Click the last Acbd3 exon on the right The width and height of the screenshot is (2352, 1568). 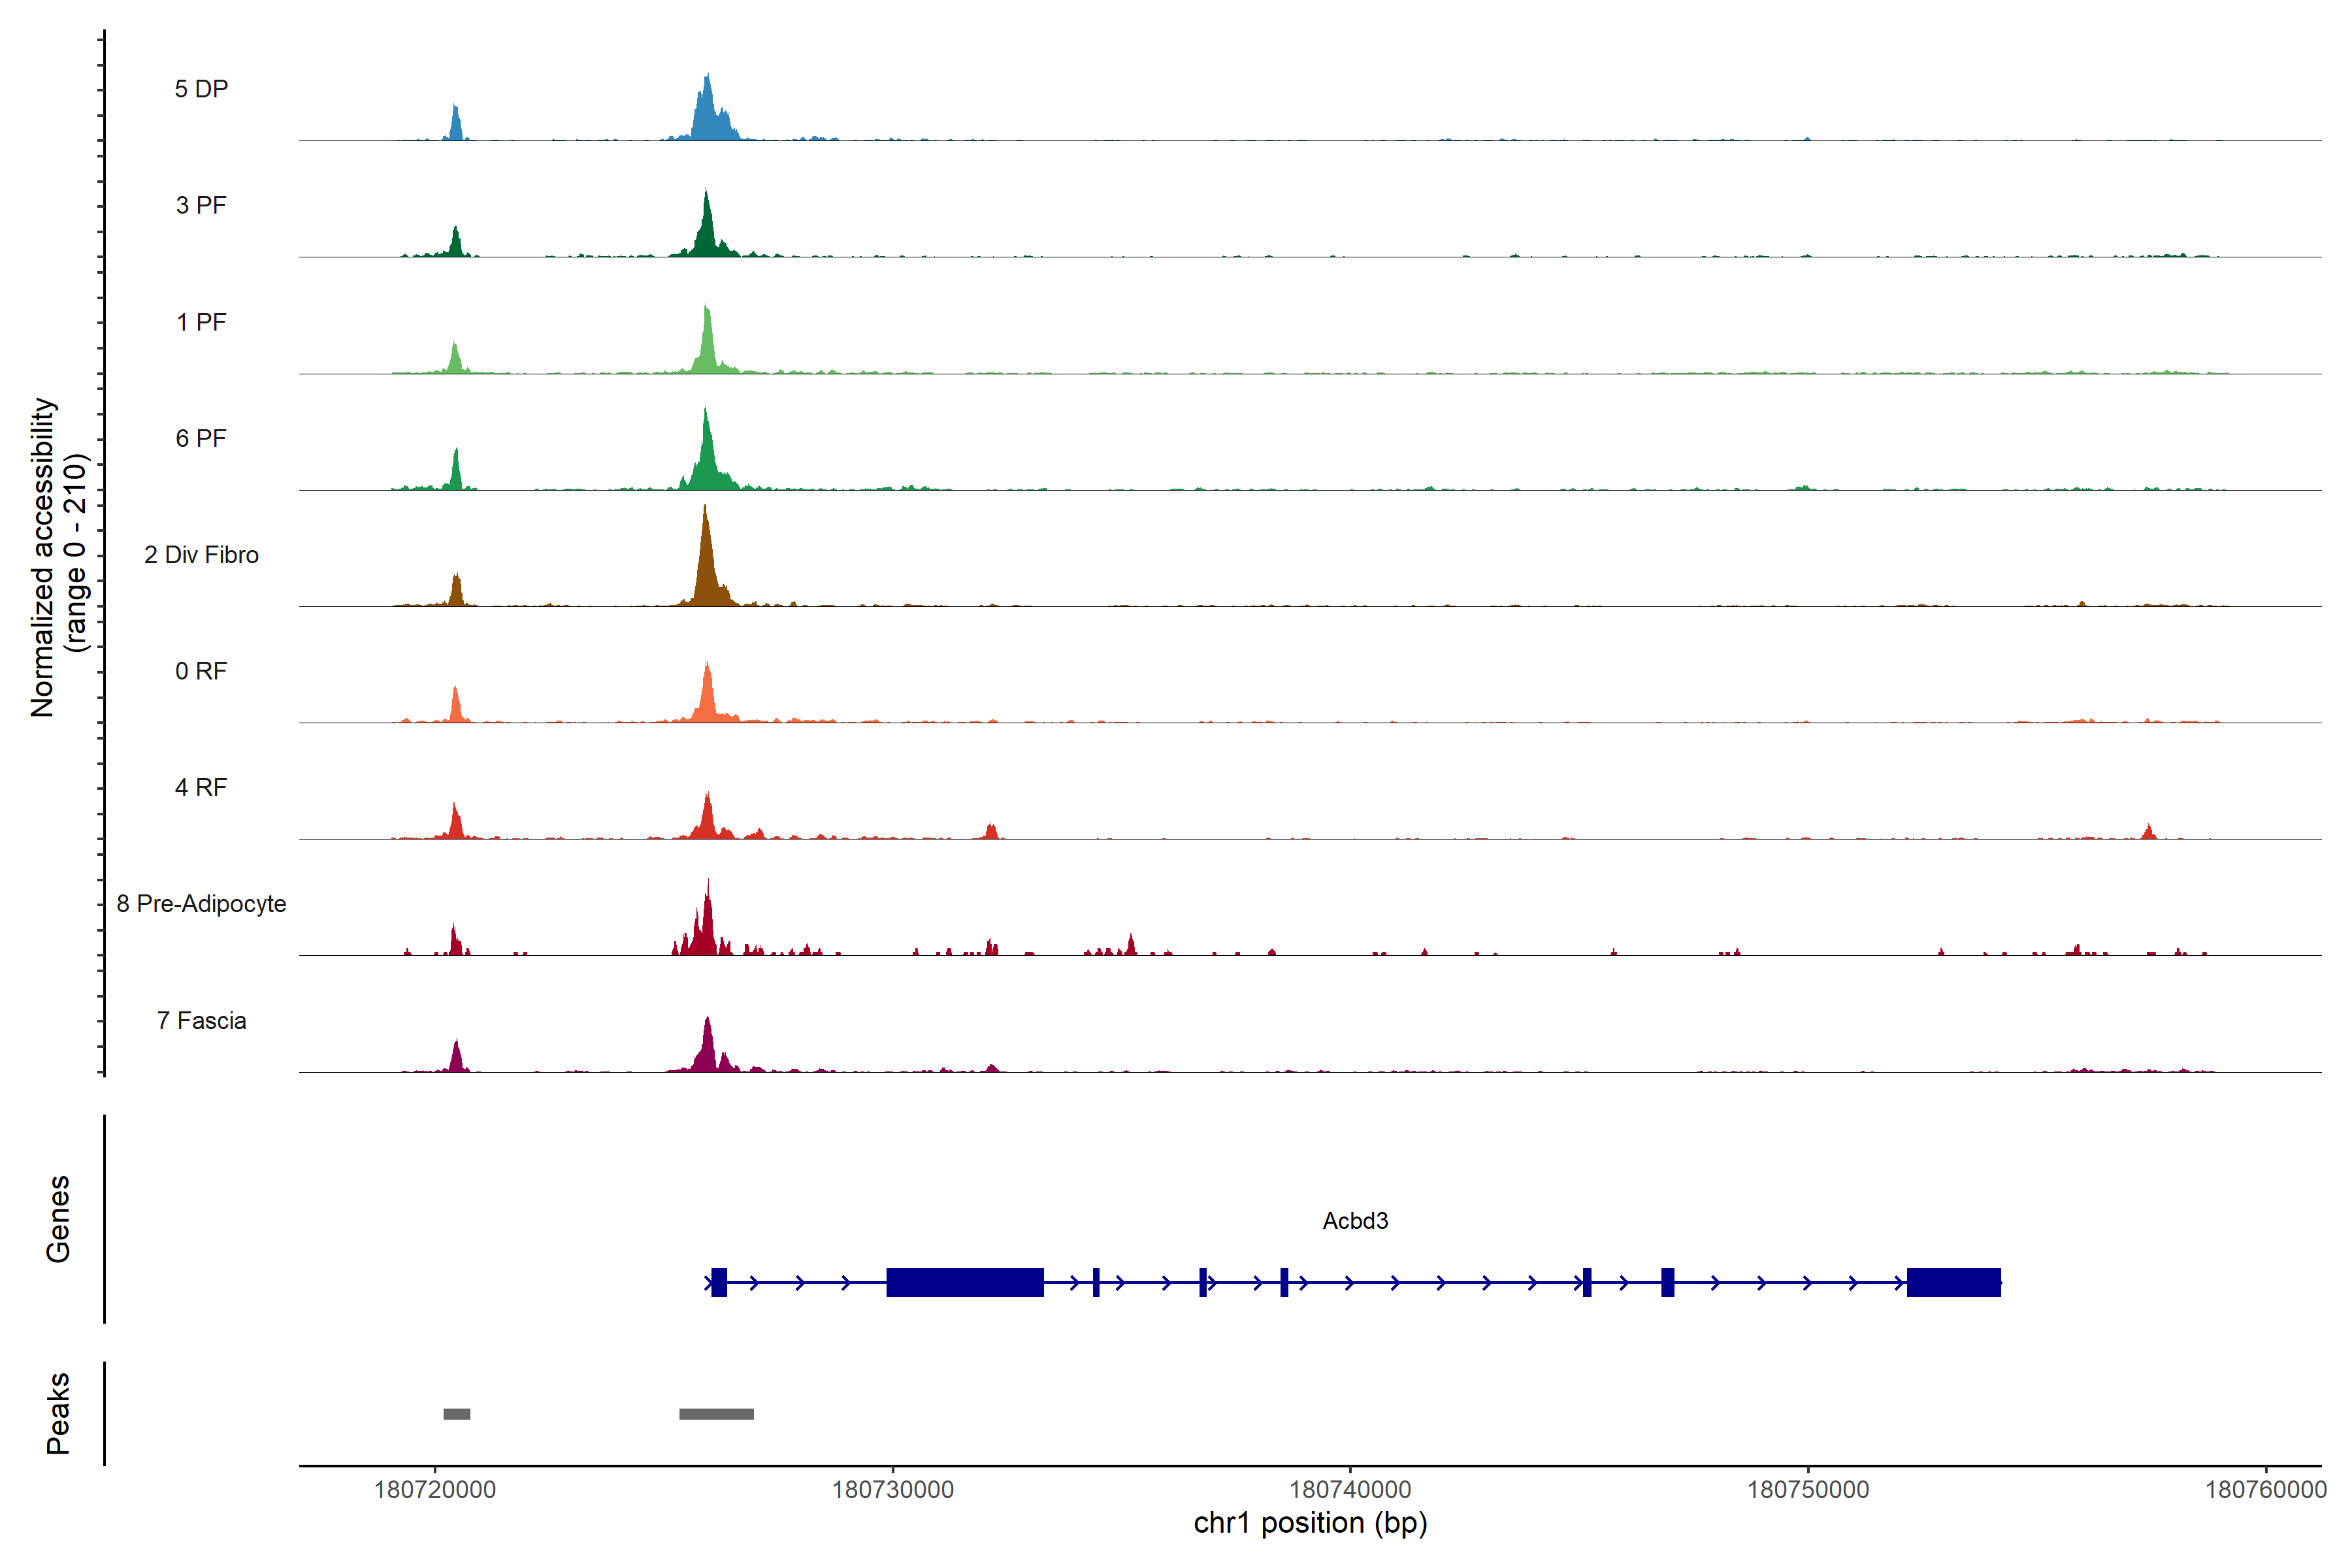coord(1953,1282)
